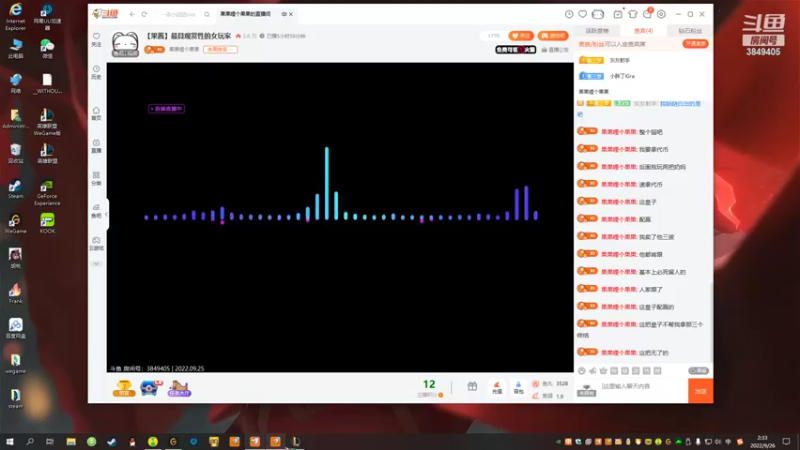
Task: Open the purple task hall icon
Action: click(x=179, y=388)
